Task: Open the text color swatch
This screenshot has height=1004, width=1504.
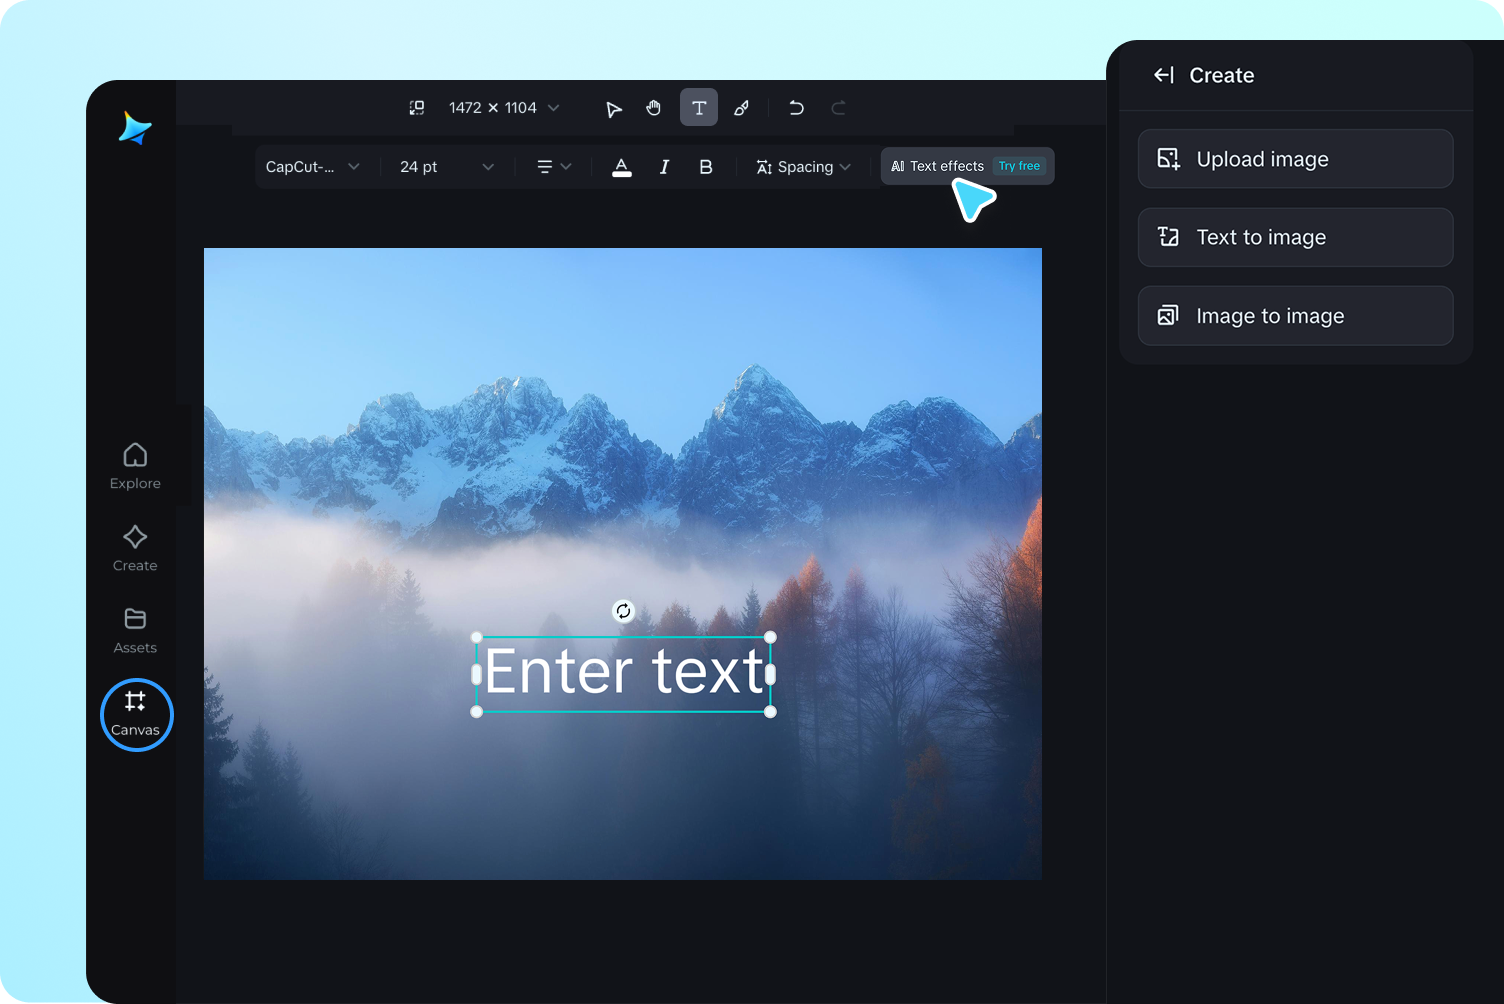Action: point(622,166)
